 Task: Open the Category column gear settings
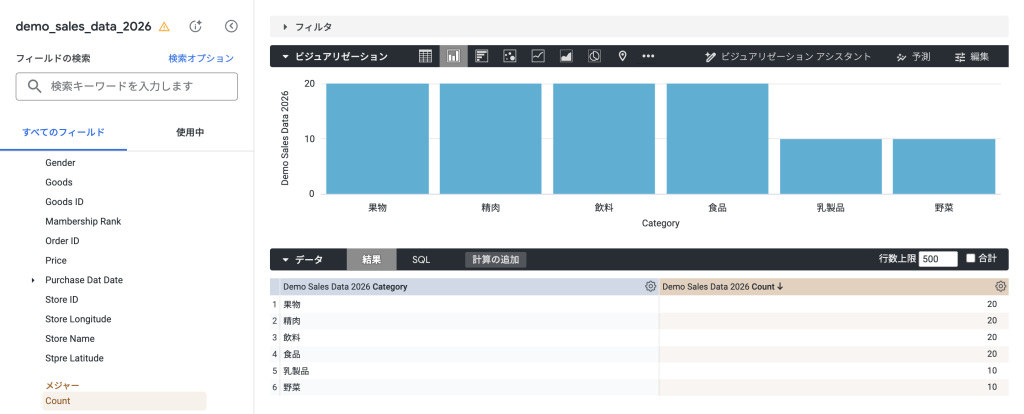(x=650, y=286)
